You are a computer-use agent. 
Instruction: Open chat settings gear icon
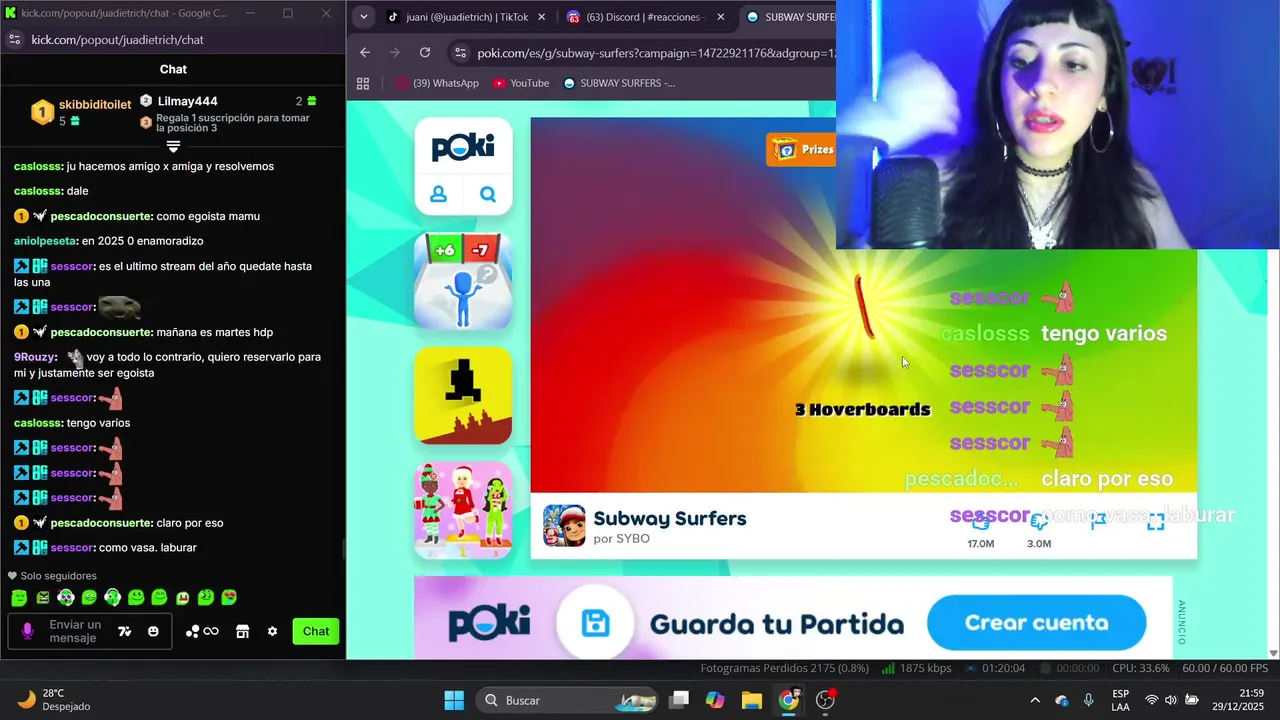[272, 631]
